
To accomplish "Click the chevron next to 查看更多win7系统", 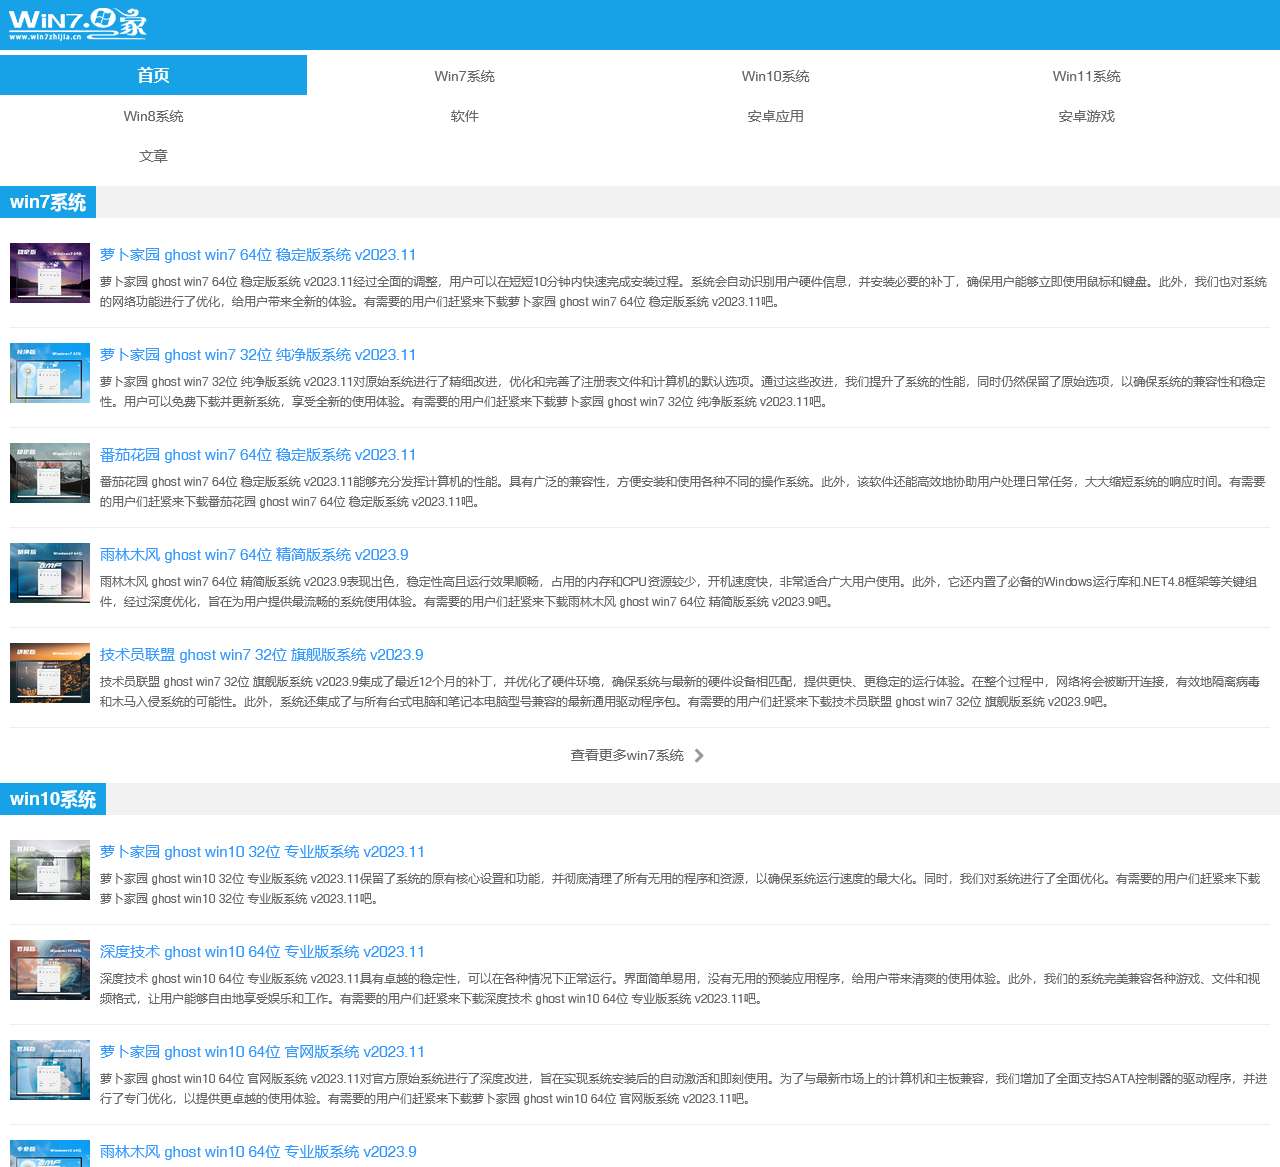I will 699,755.
